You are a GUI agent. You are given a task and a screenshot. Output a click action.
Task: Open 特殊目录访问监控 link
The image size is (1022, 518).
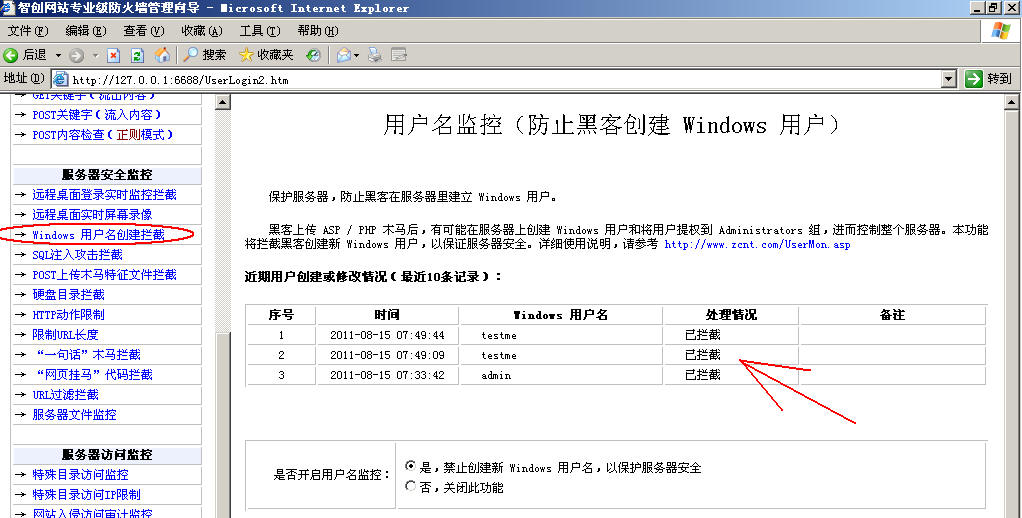pyautogui.click(x=80, y=475)
